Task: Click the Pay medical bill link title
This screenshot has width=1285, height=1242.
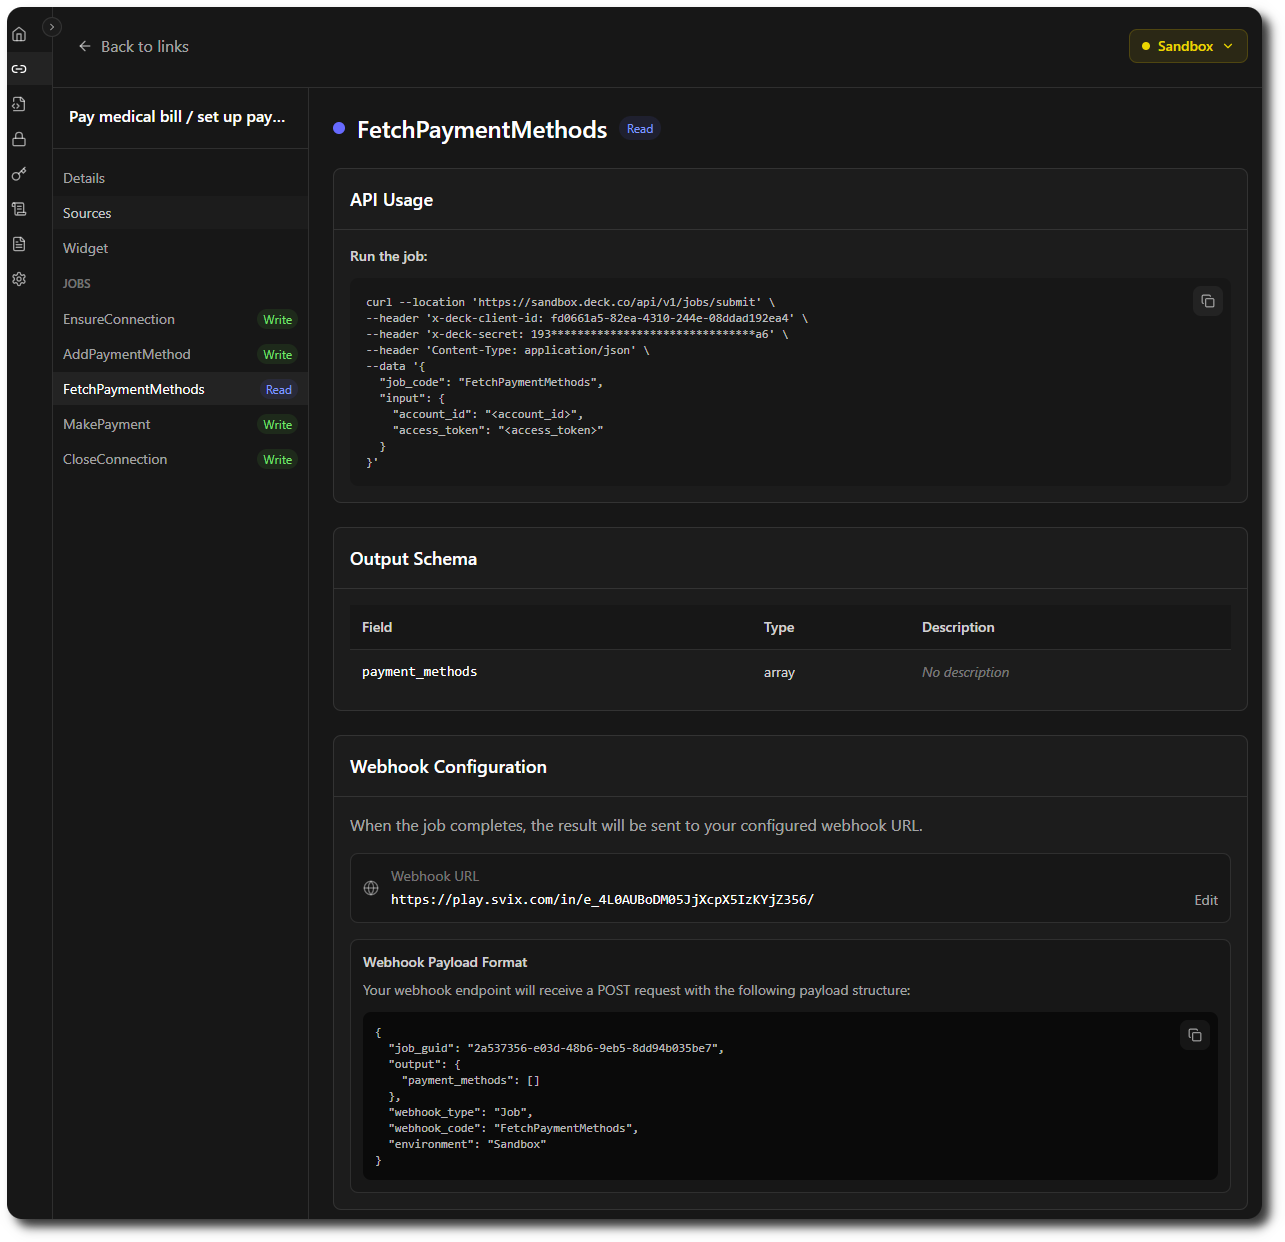Action: 177,117
